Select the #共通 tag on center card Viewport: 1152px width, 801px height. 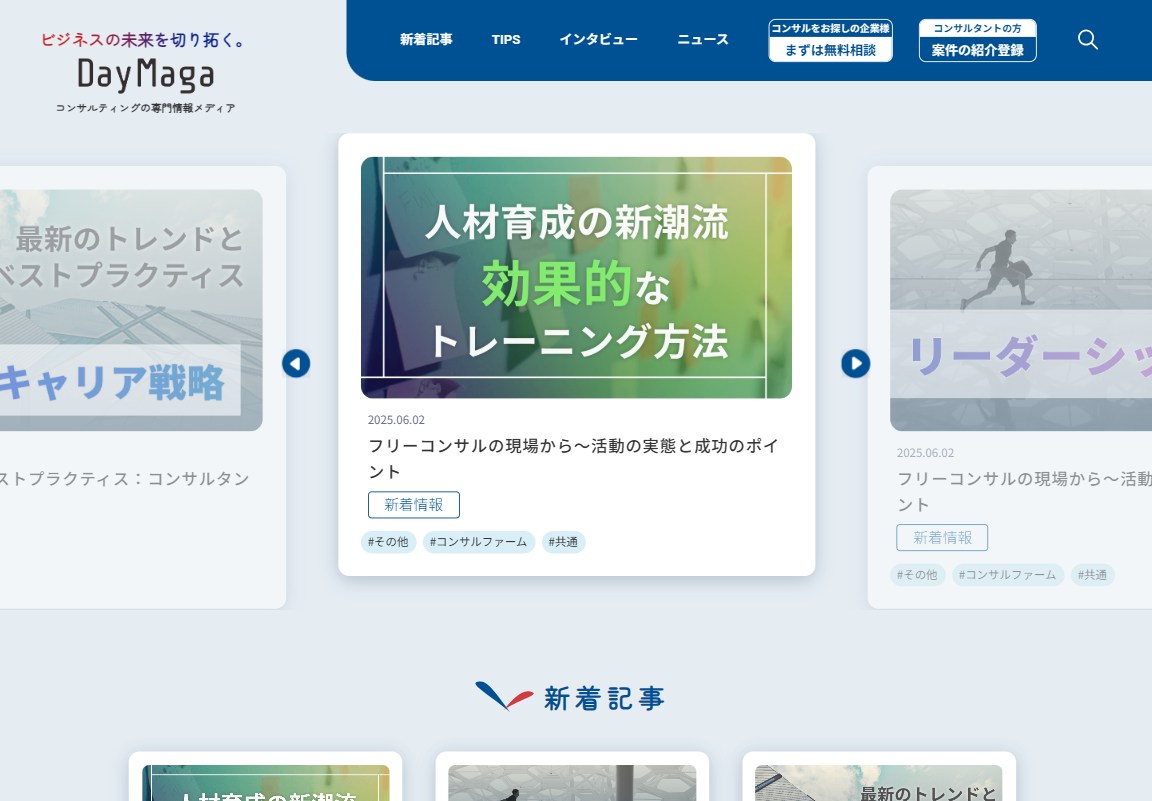[x=563, y=542]
